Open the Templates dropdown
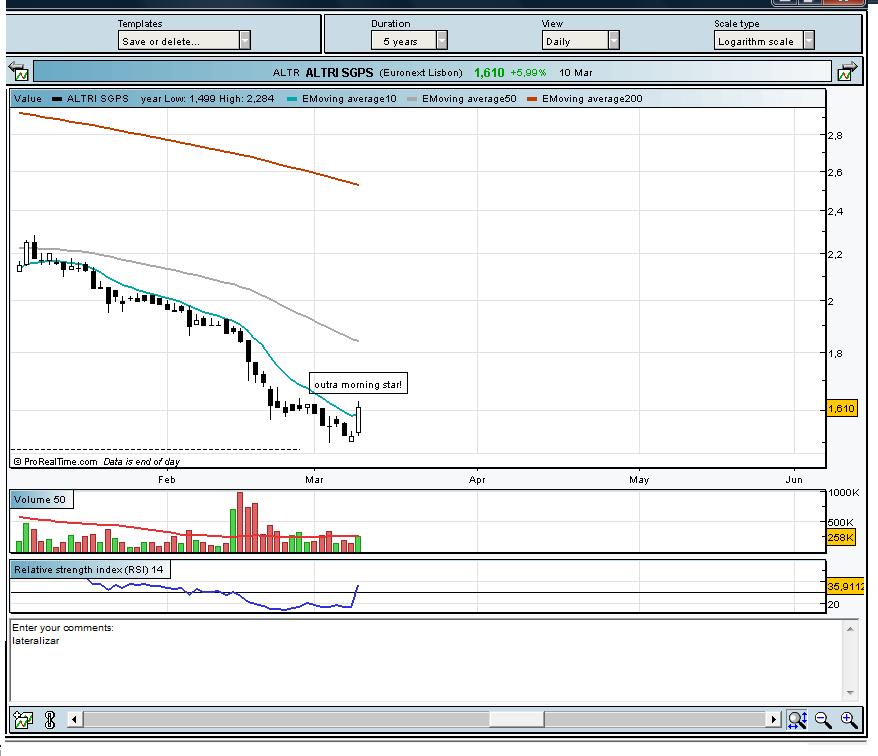Viewport: 878px width, 756px height. pos(184,40)
